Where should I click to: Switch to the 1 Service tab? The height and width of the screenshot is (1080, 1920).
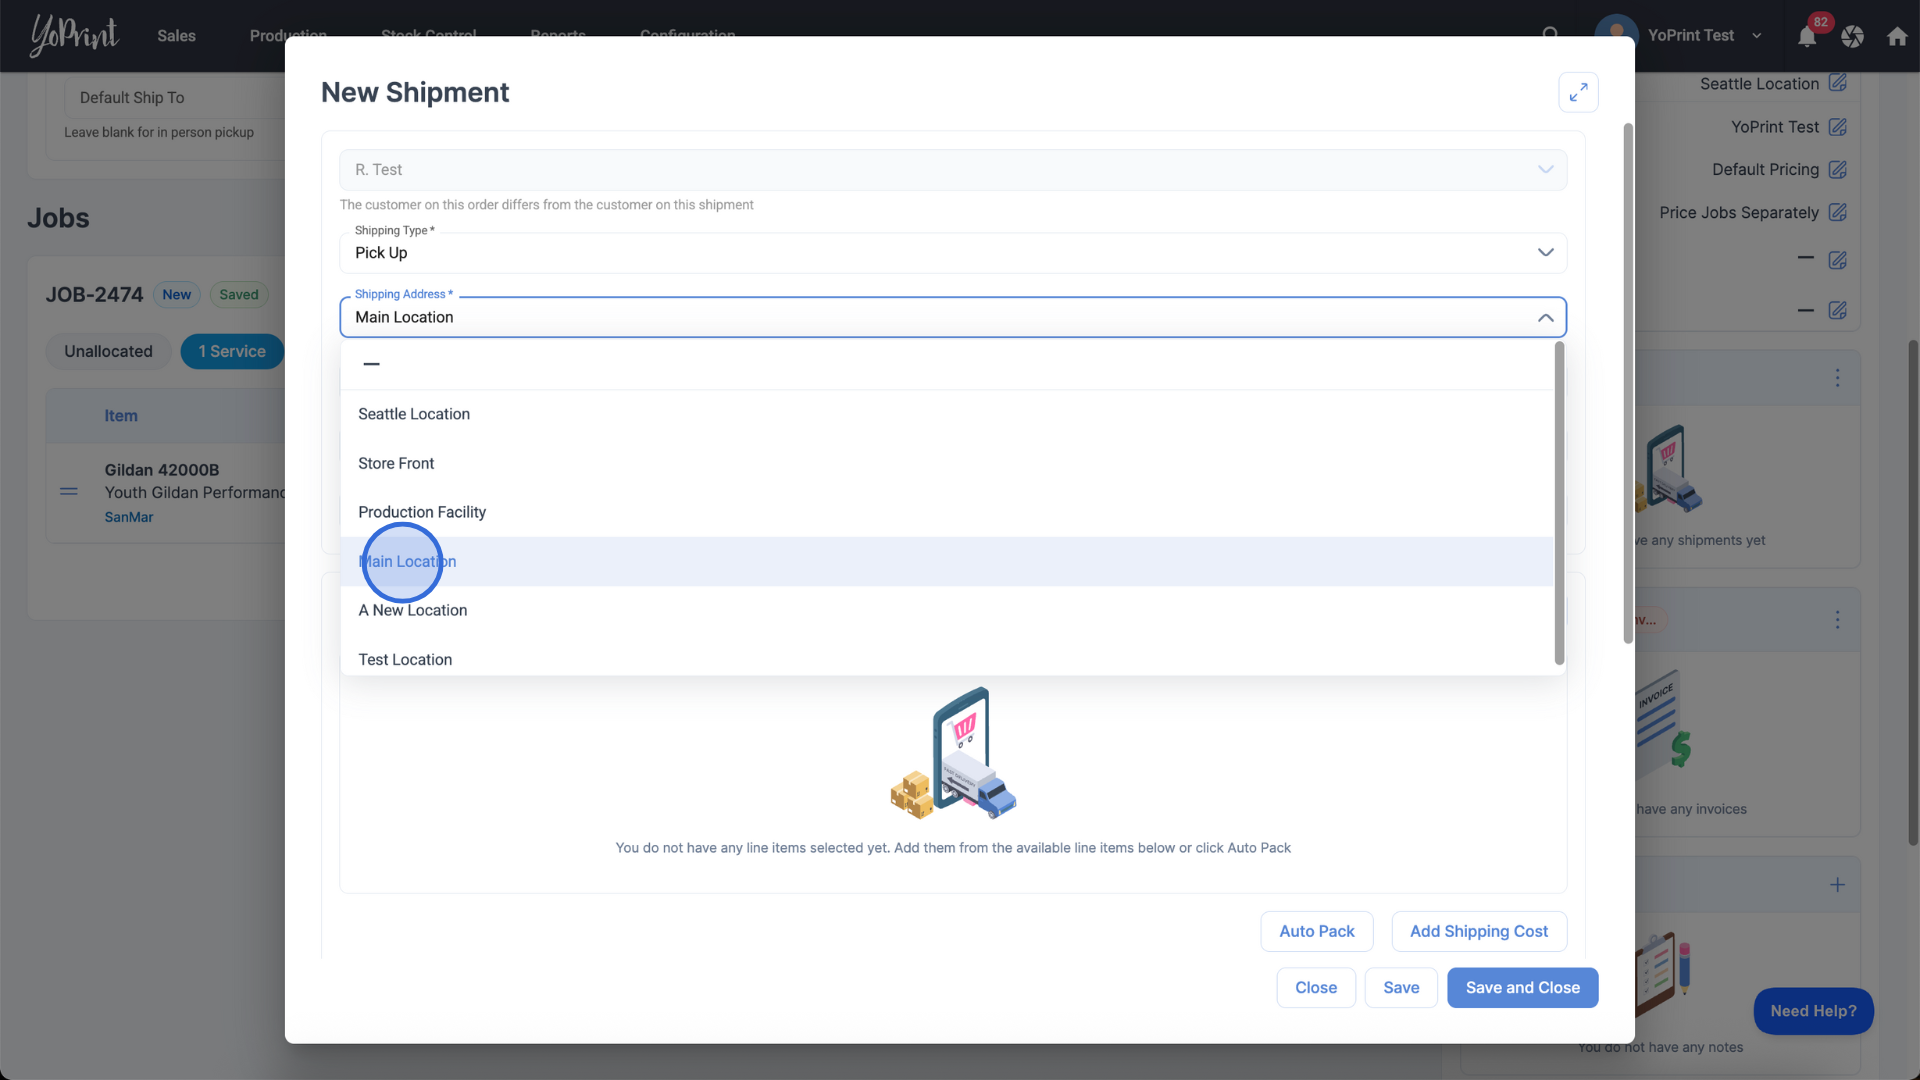point(232,352)
